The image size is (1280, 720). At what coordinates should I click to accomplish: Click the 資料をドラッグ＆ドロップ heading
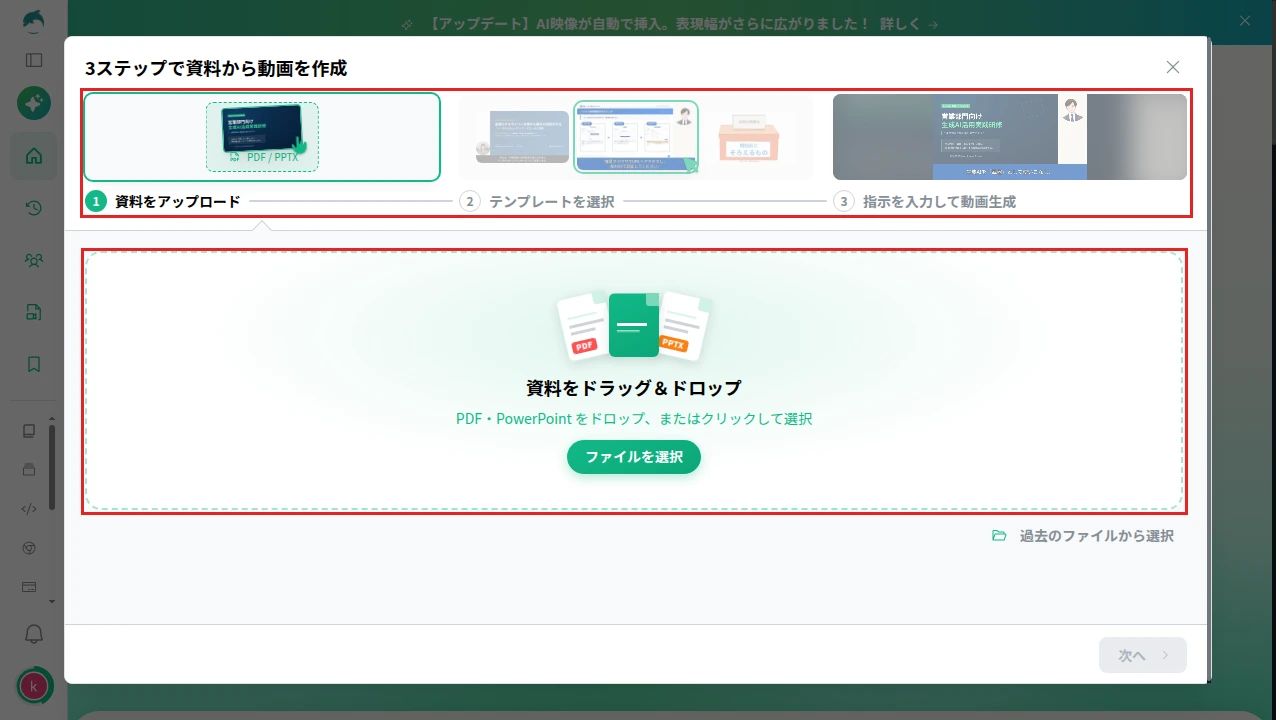coord(634,388)
